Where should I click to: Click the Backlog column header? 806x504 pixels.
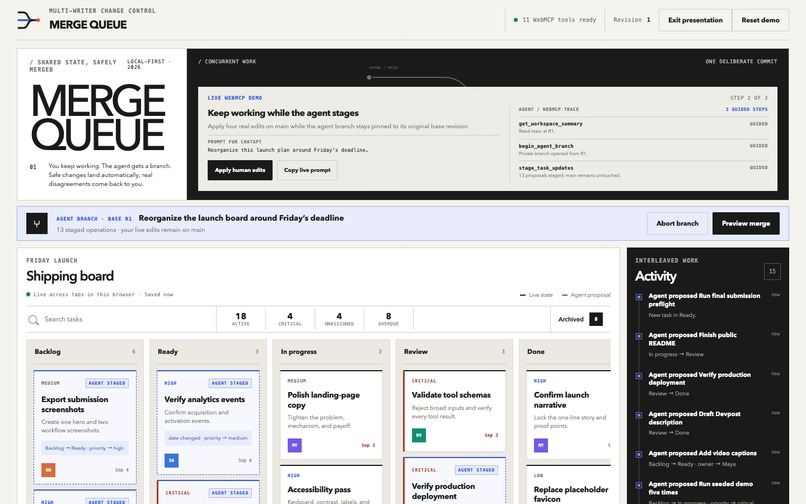[85, 352]
